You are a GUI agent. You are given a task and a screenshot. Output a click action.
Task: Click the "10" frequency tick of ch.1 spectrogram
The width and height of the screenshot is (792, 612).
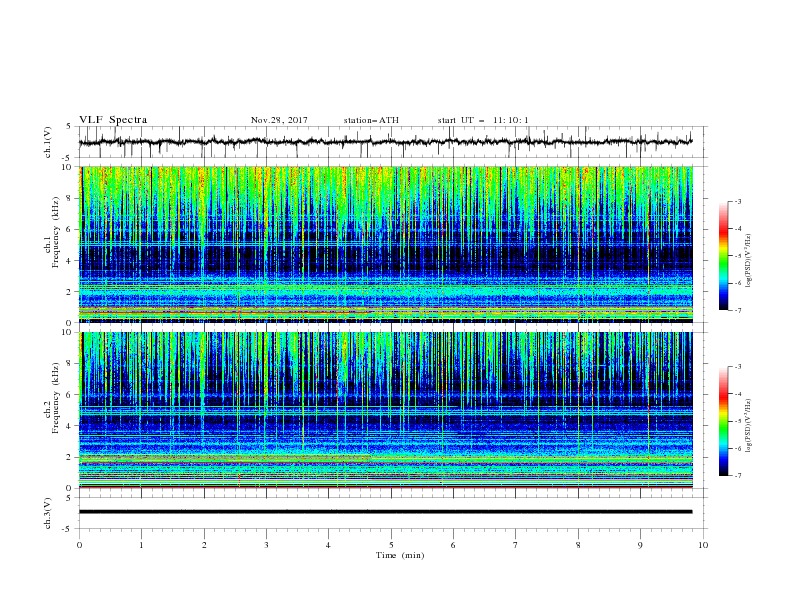pos(68,167)
